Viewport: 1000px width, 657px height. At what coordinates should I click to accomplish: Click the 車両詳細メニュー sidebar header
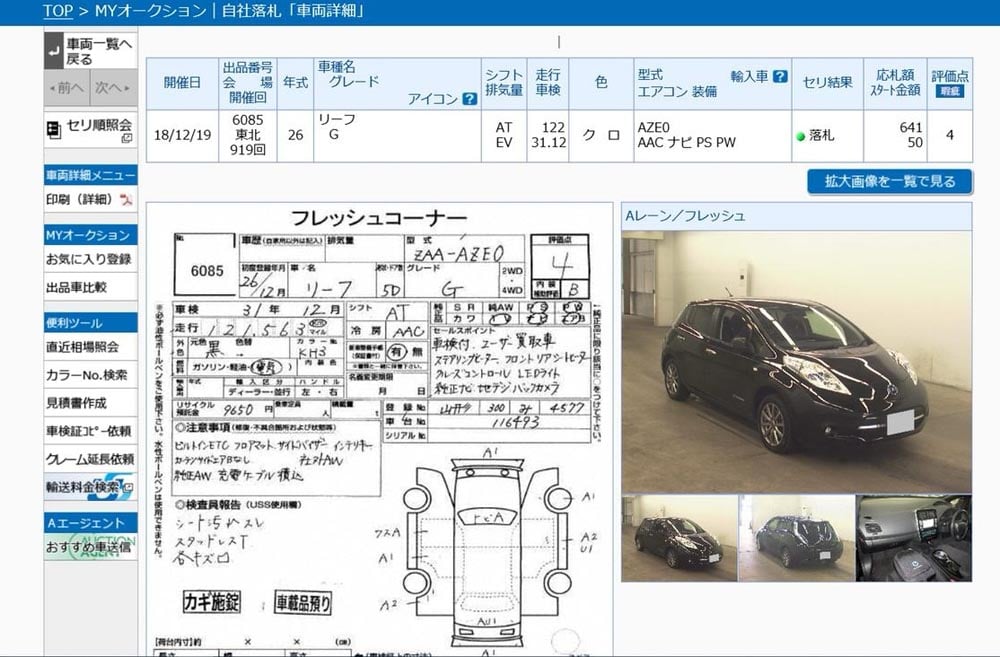[91, 175]
